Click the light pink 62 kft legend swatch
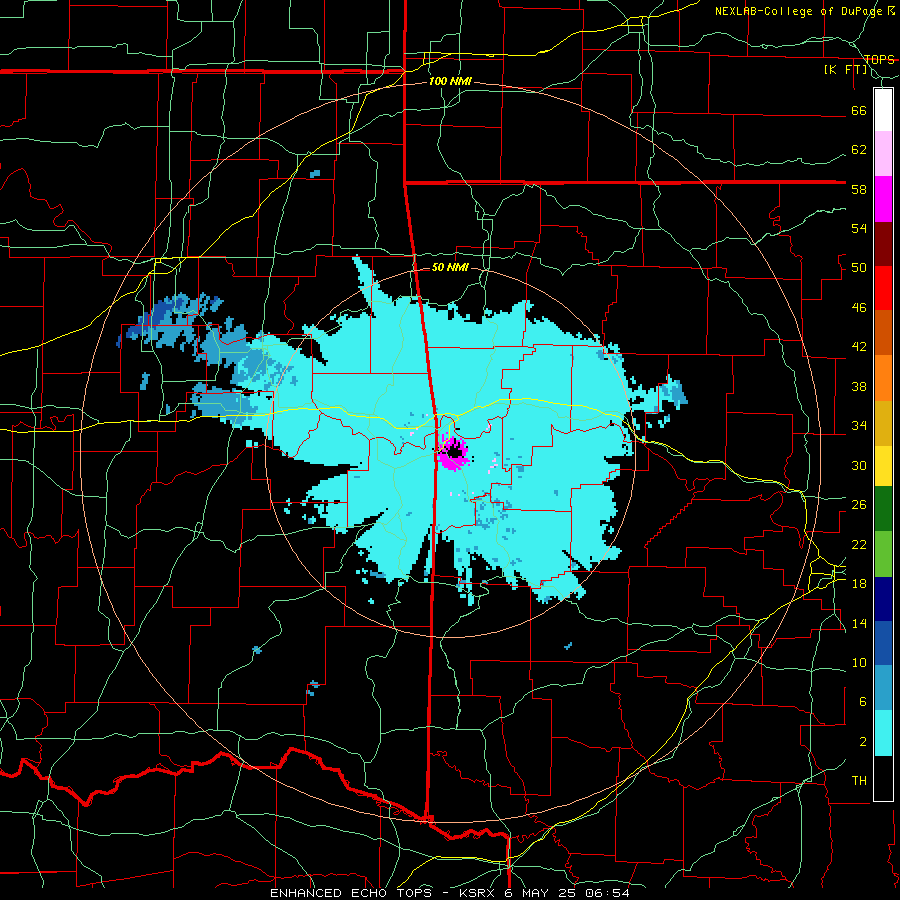The image size is (900, 900). coord(883,154)
